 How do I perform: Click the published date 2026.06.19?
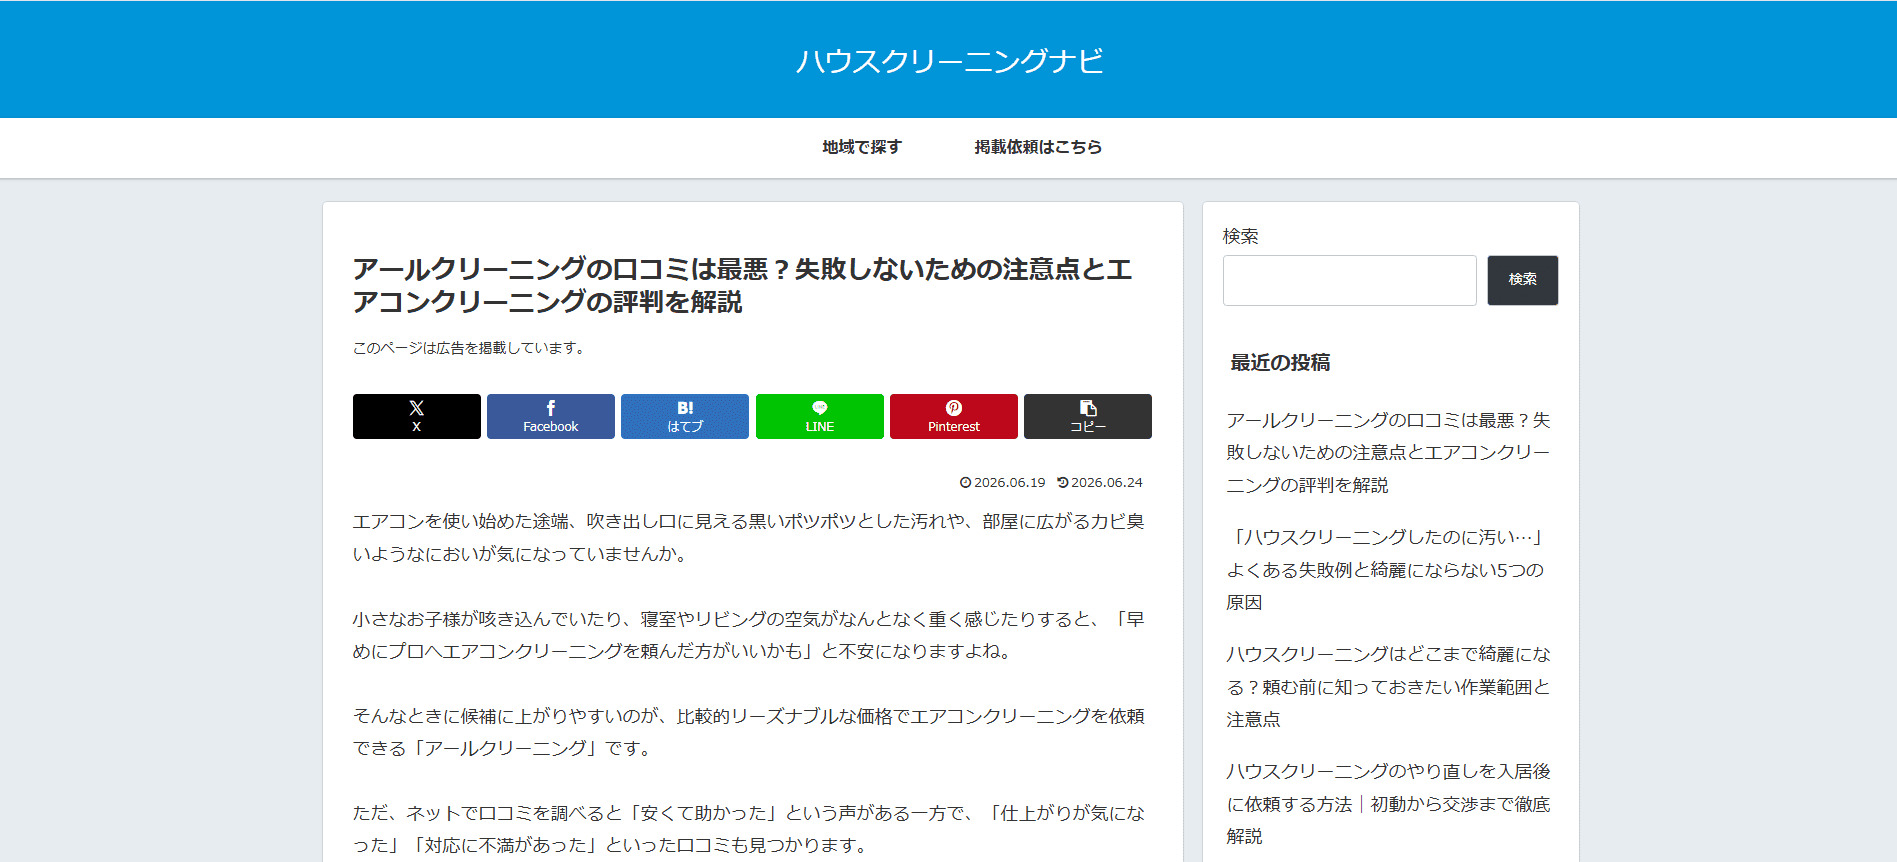1002,482
